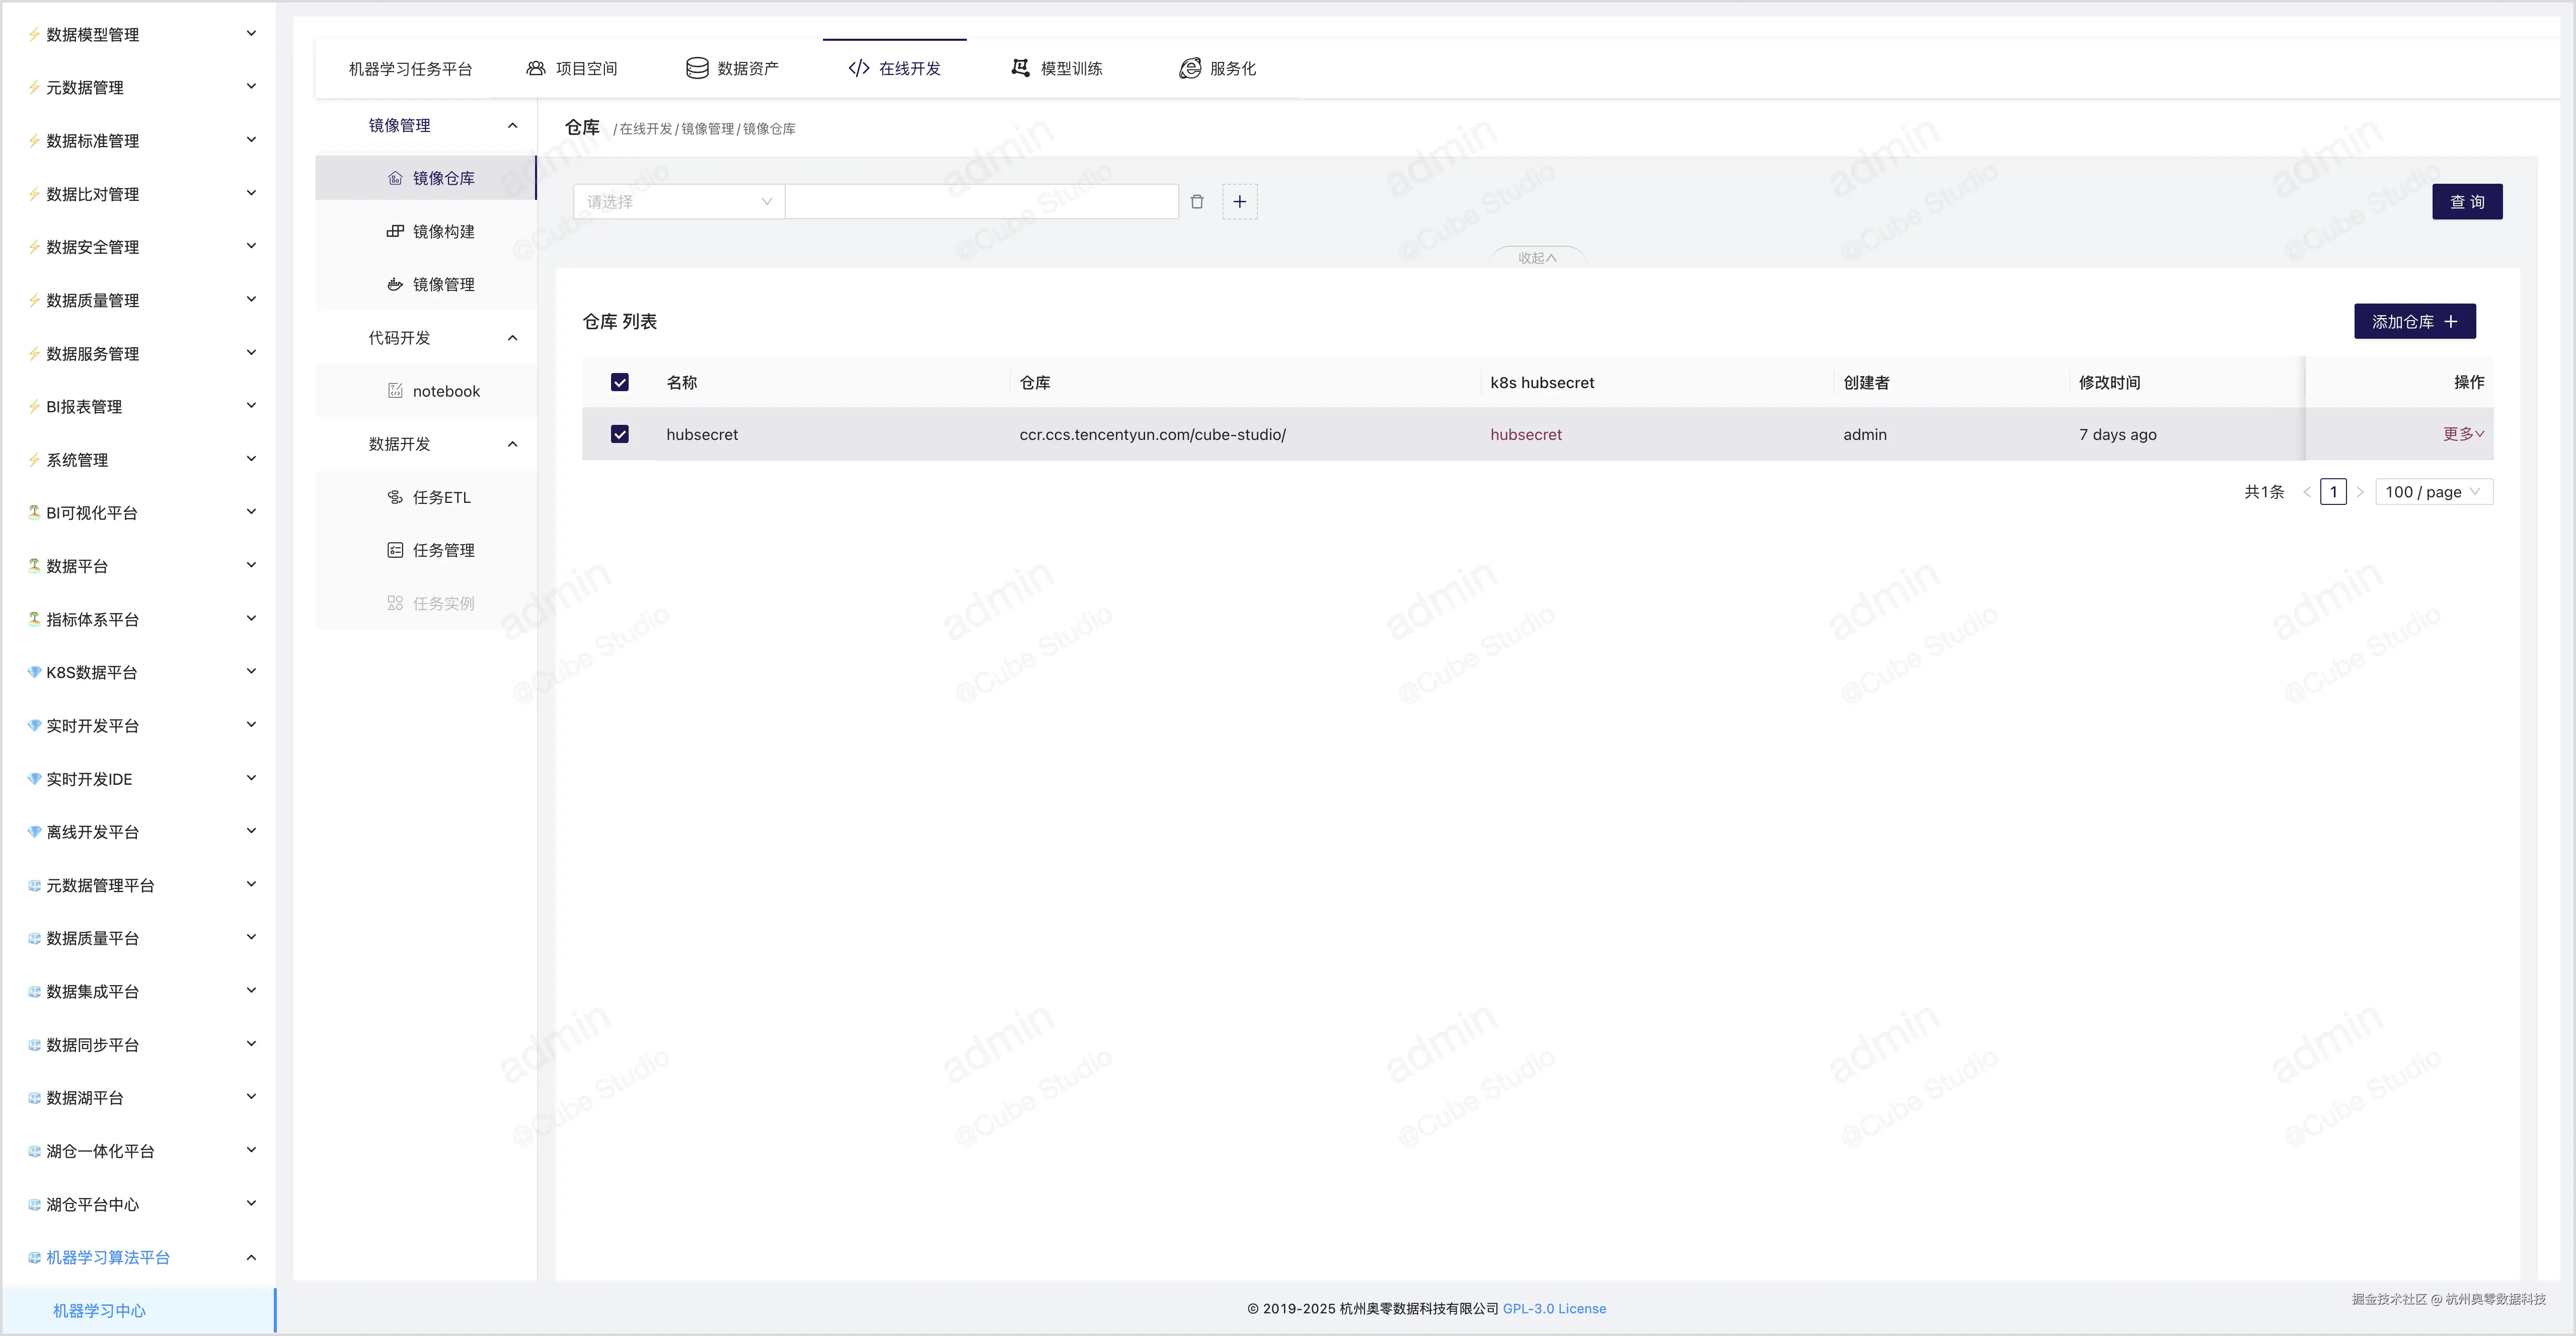Toggle the select-all header checkbox

click(620, 382)
